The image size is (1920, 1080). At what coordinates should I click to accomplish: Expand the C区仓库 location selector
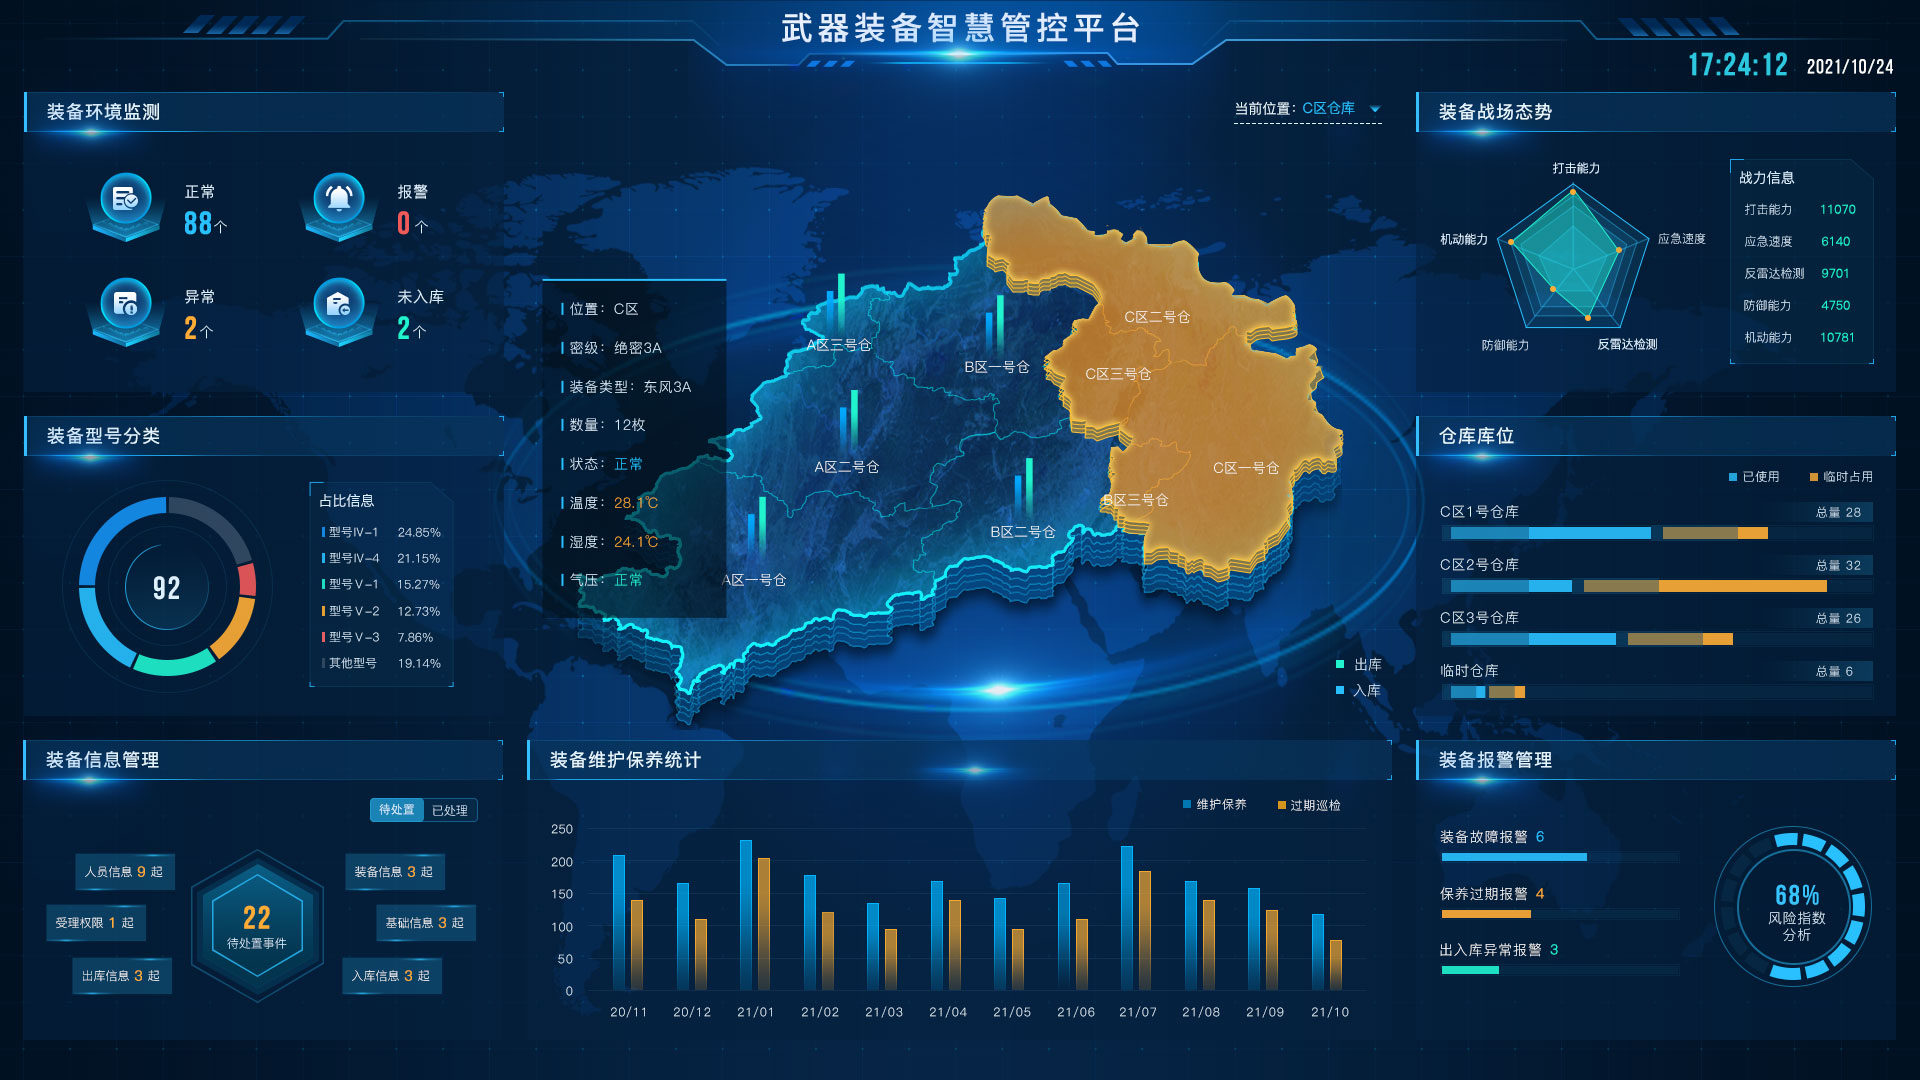1328,109
